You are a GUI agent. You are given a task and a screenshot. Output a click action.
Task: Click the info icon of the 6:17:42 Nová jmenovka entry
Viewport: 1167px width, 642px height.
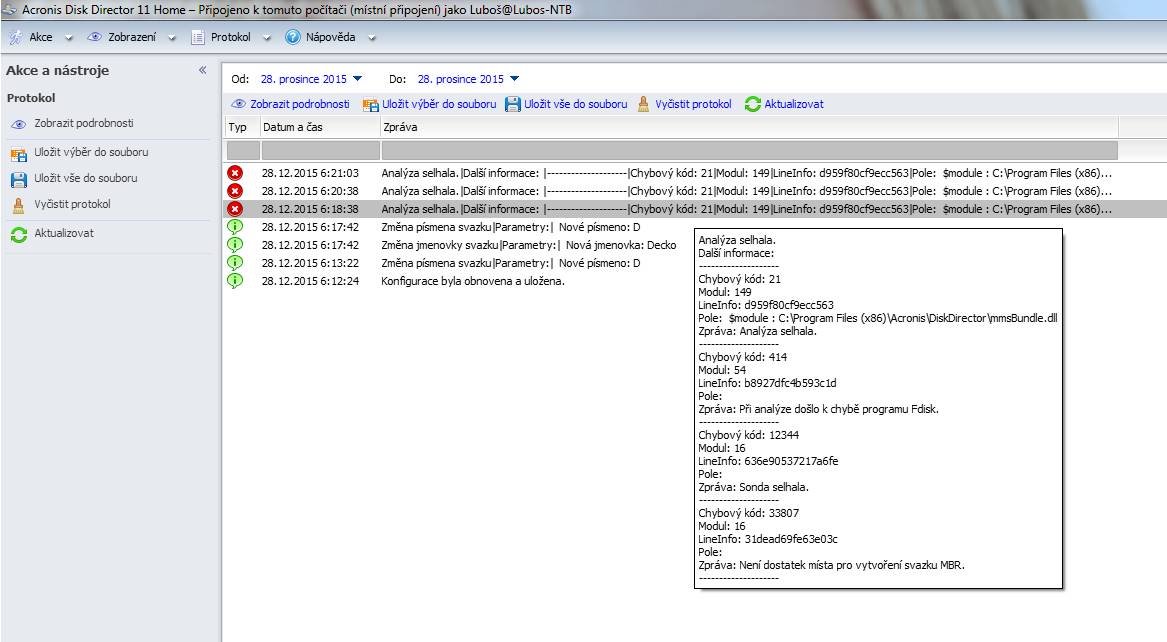point(235,245)
